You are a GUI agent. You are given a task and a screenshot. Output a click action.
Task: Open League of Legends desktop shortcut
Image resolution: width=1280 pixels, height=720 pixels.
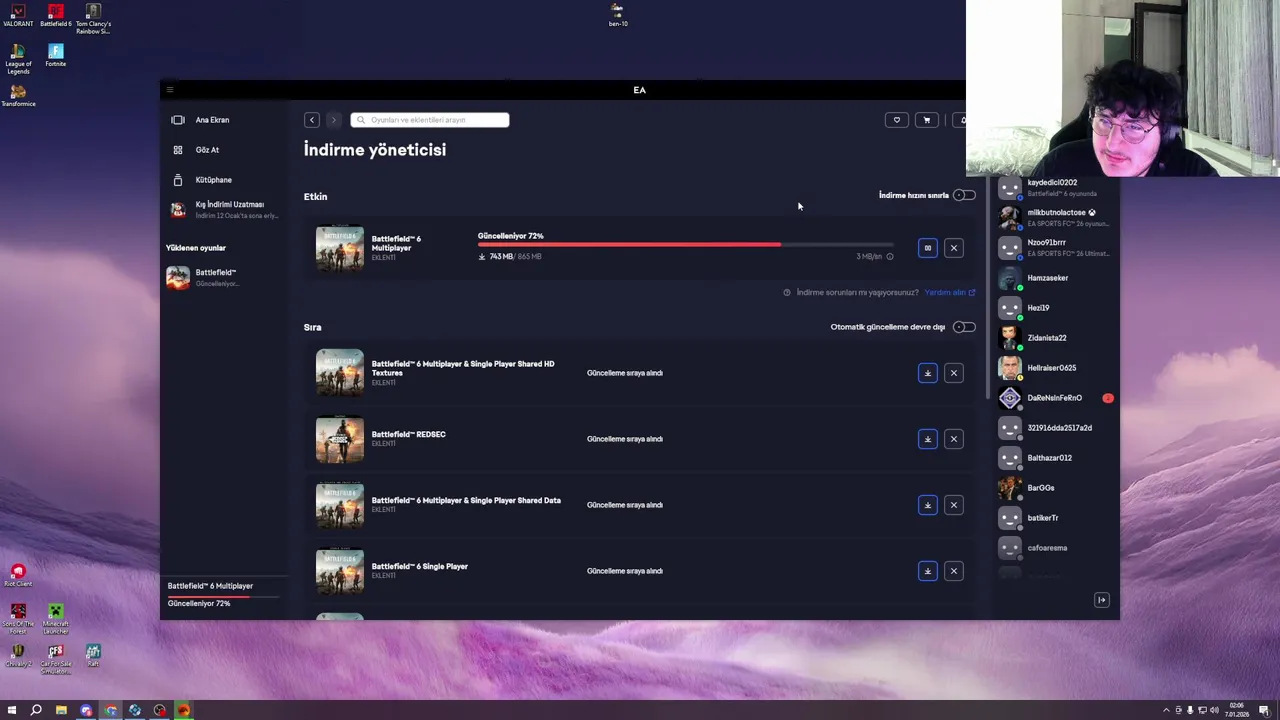click(x=18, y=59)
